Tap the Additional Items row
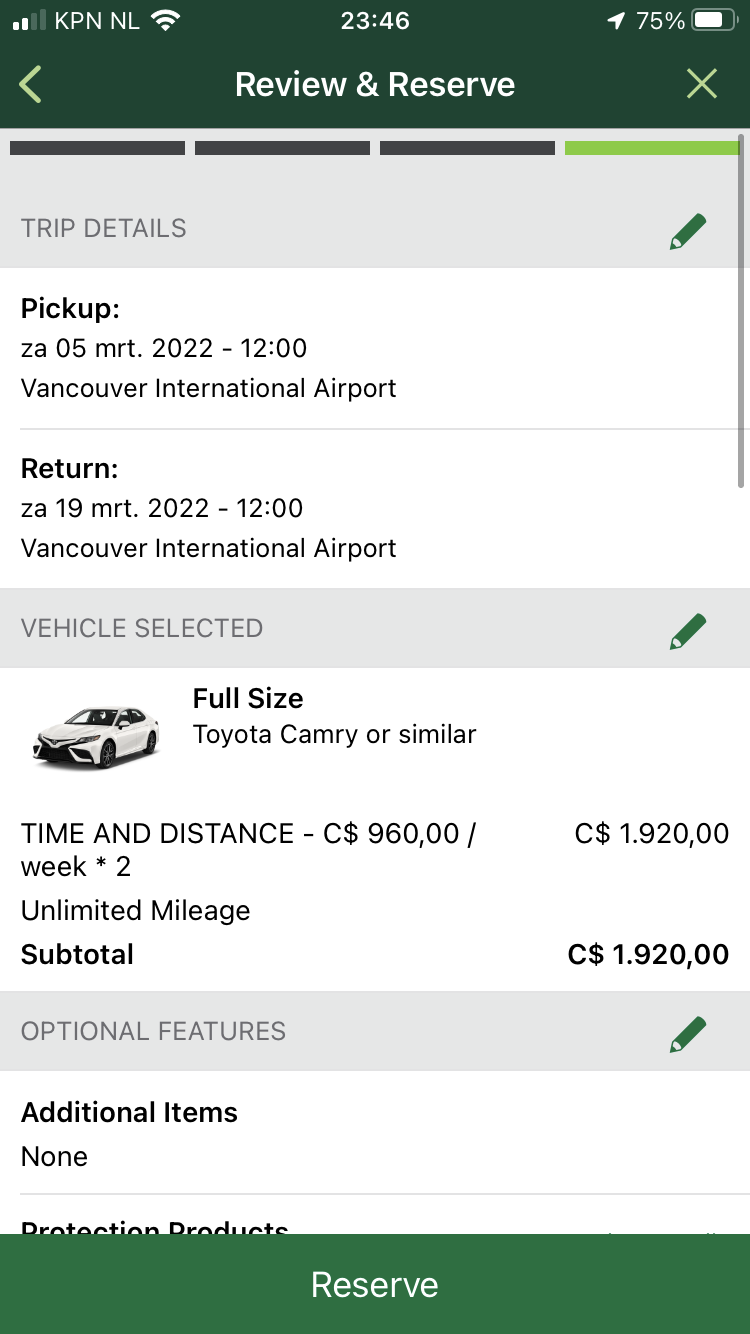This screenshot has width=750, height=1334. click(x=375, y=1133)
